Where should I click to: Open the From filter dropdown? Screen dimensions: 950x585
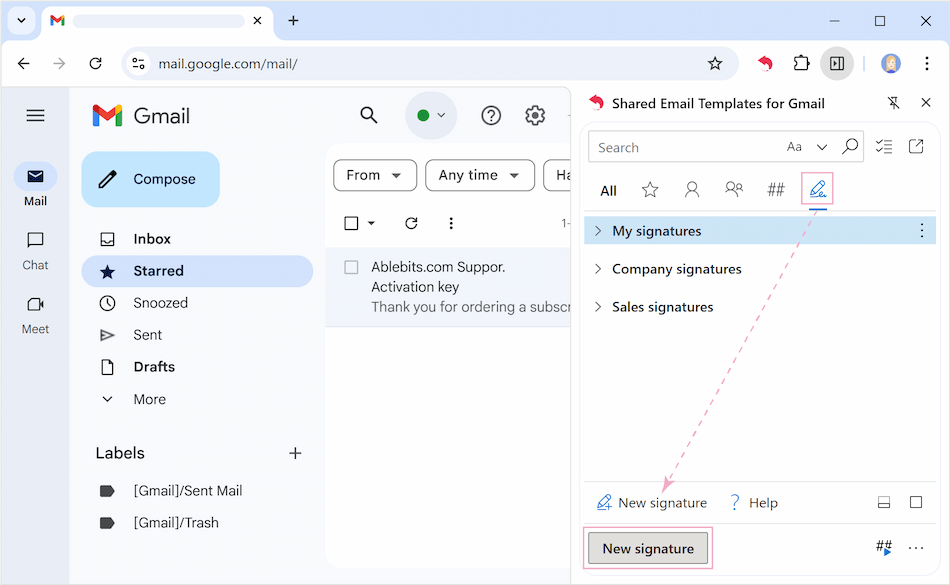coord(375,175)
